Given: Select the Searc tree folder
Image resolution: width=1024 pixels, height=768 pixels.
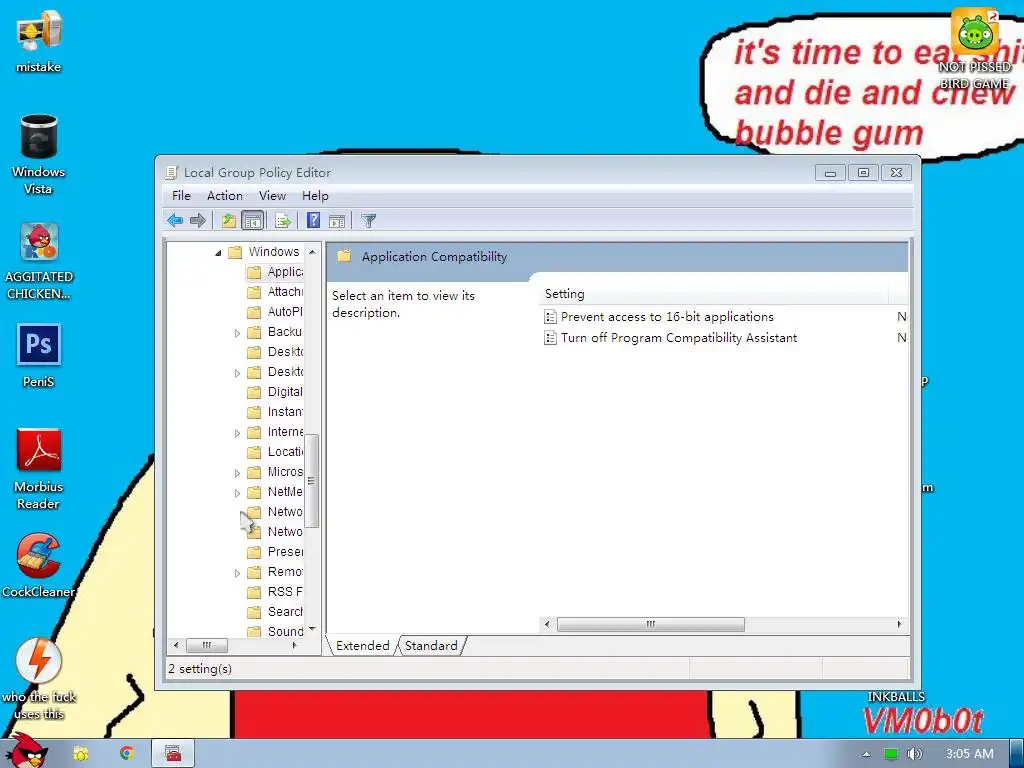Looking at the screenshot, I should [275, 612].
